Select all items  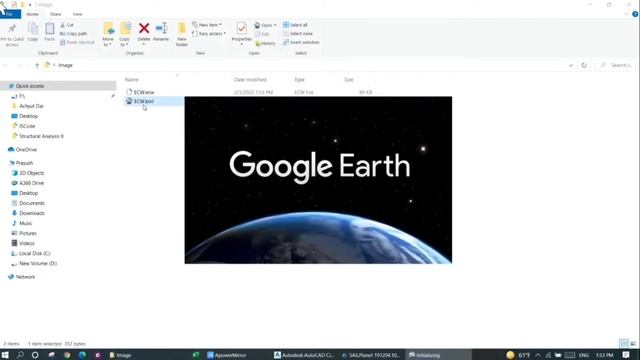[x=295, y=25]
